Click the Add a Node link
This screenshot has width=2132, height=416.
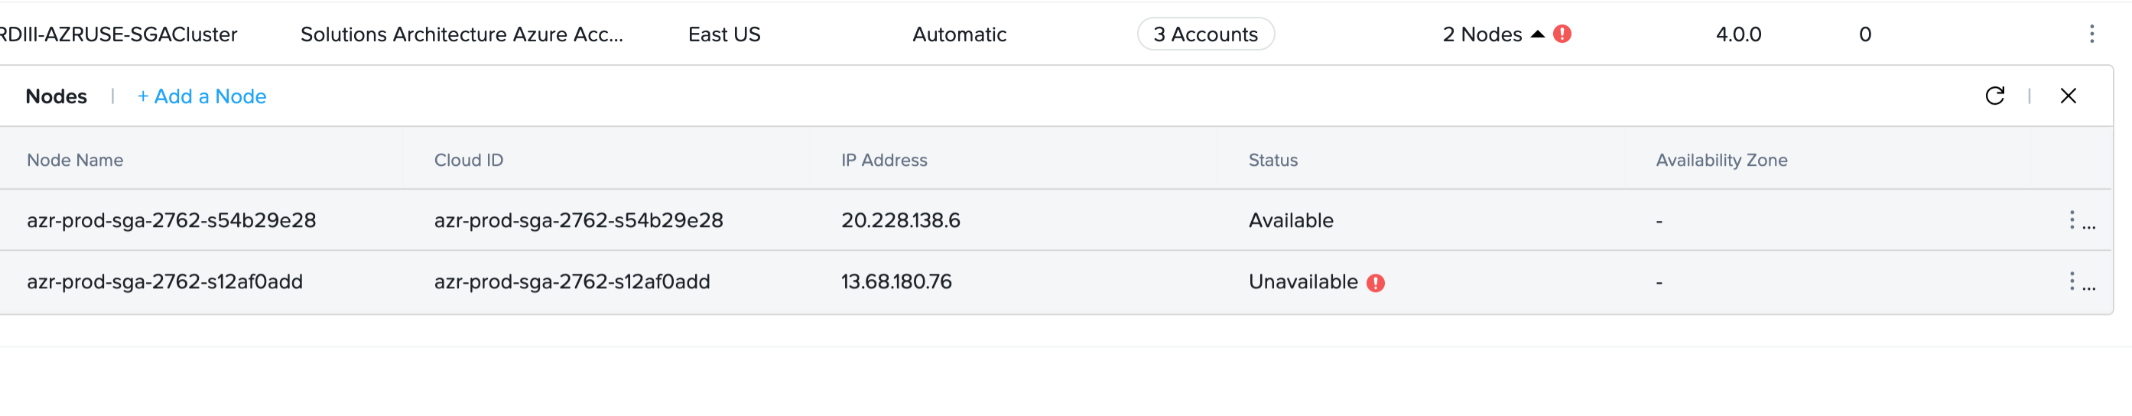[x=202, y=97]
